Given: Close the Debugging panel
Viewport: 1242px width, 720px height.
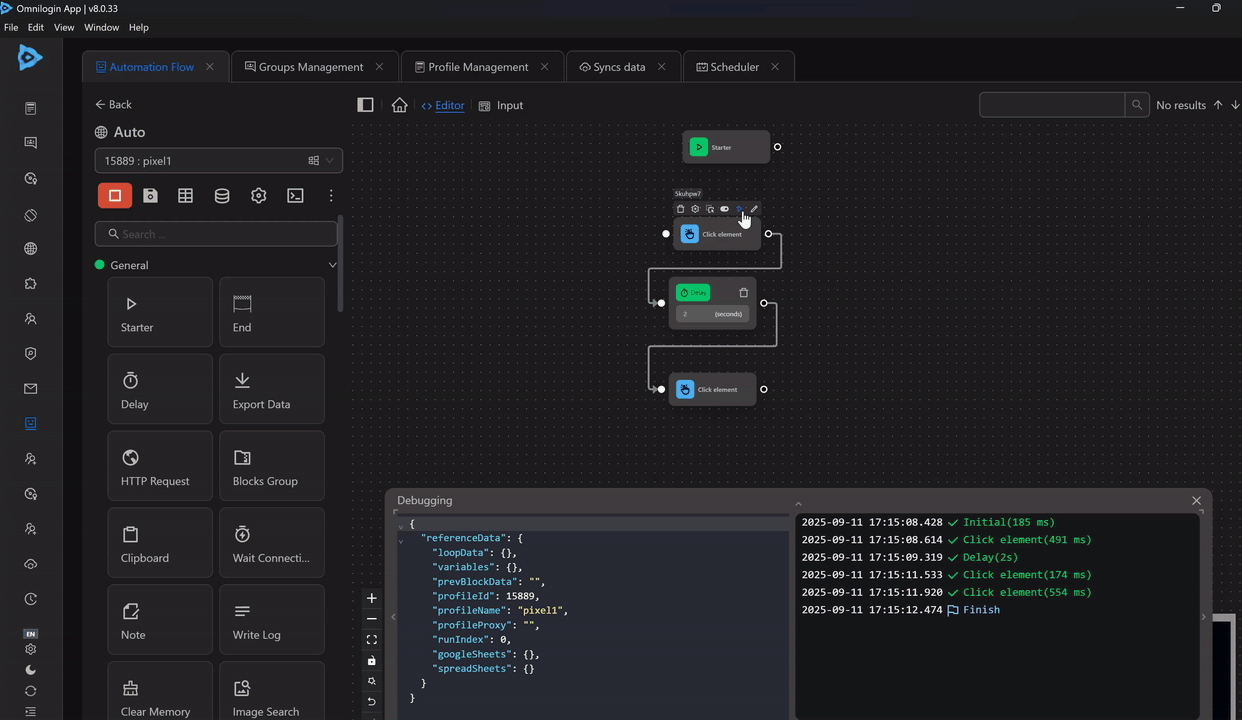Looking at the screenshot, I should click(1196, 500).
